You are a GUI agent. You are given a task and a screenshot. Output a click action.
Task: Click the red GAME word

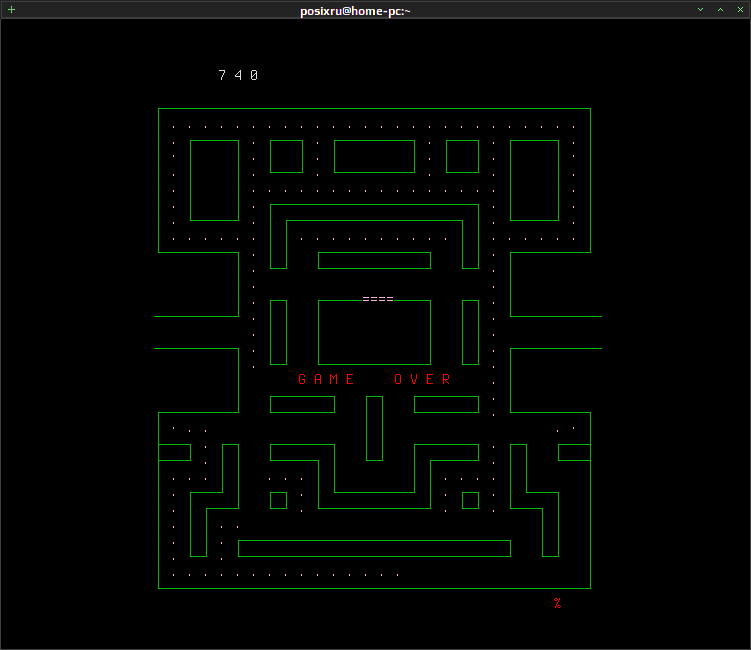(x=326, y=379)
